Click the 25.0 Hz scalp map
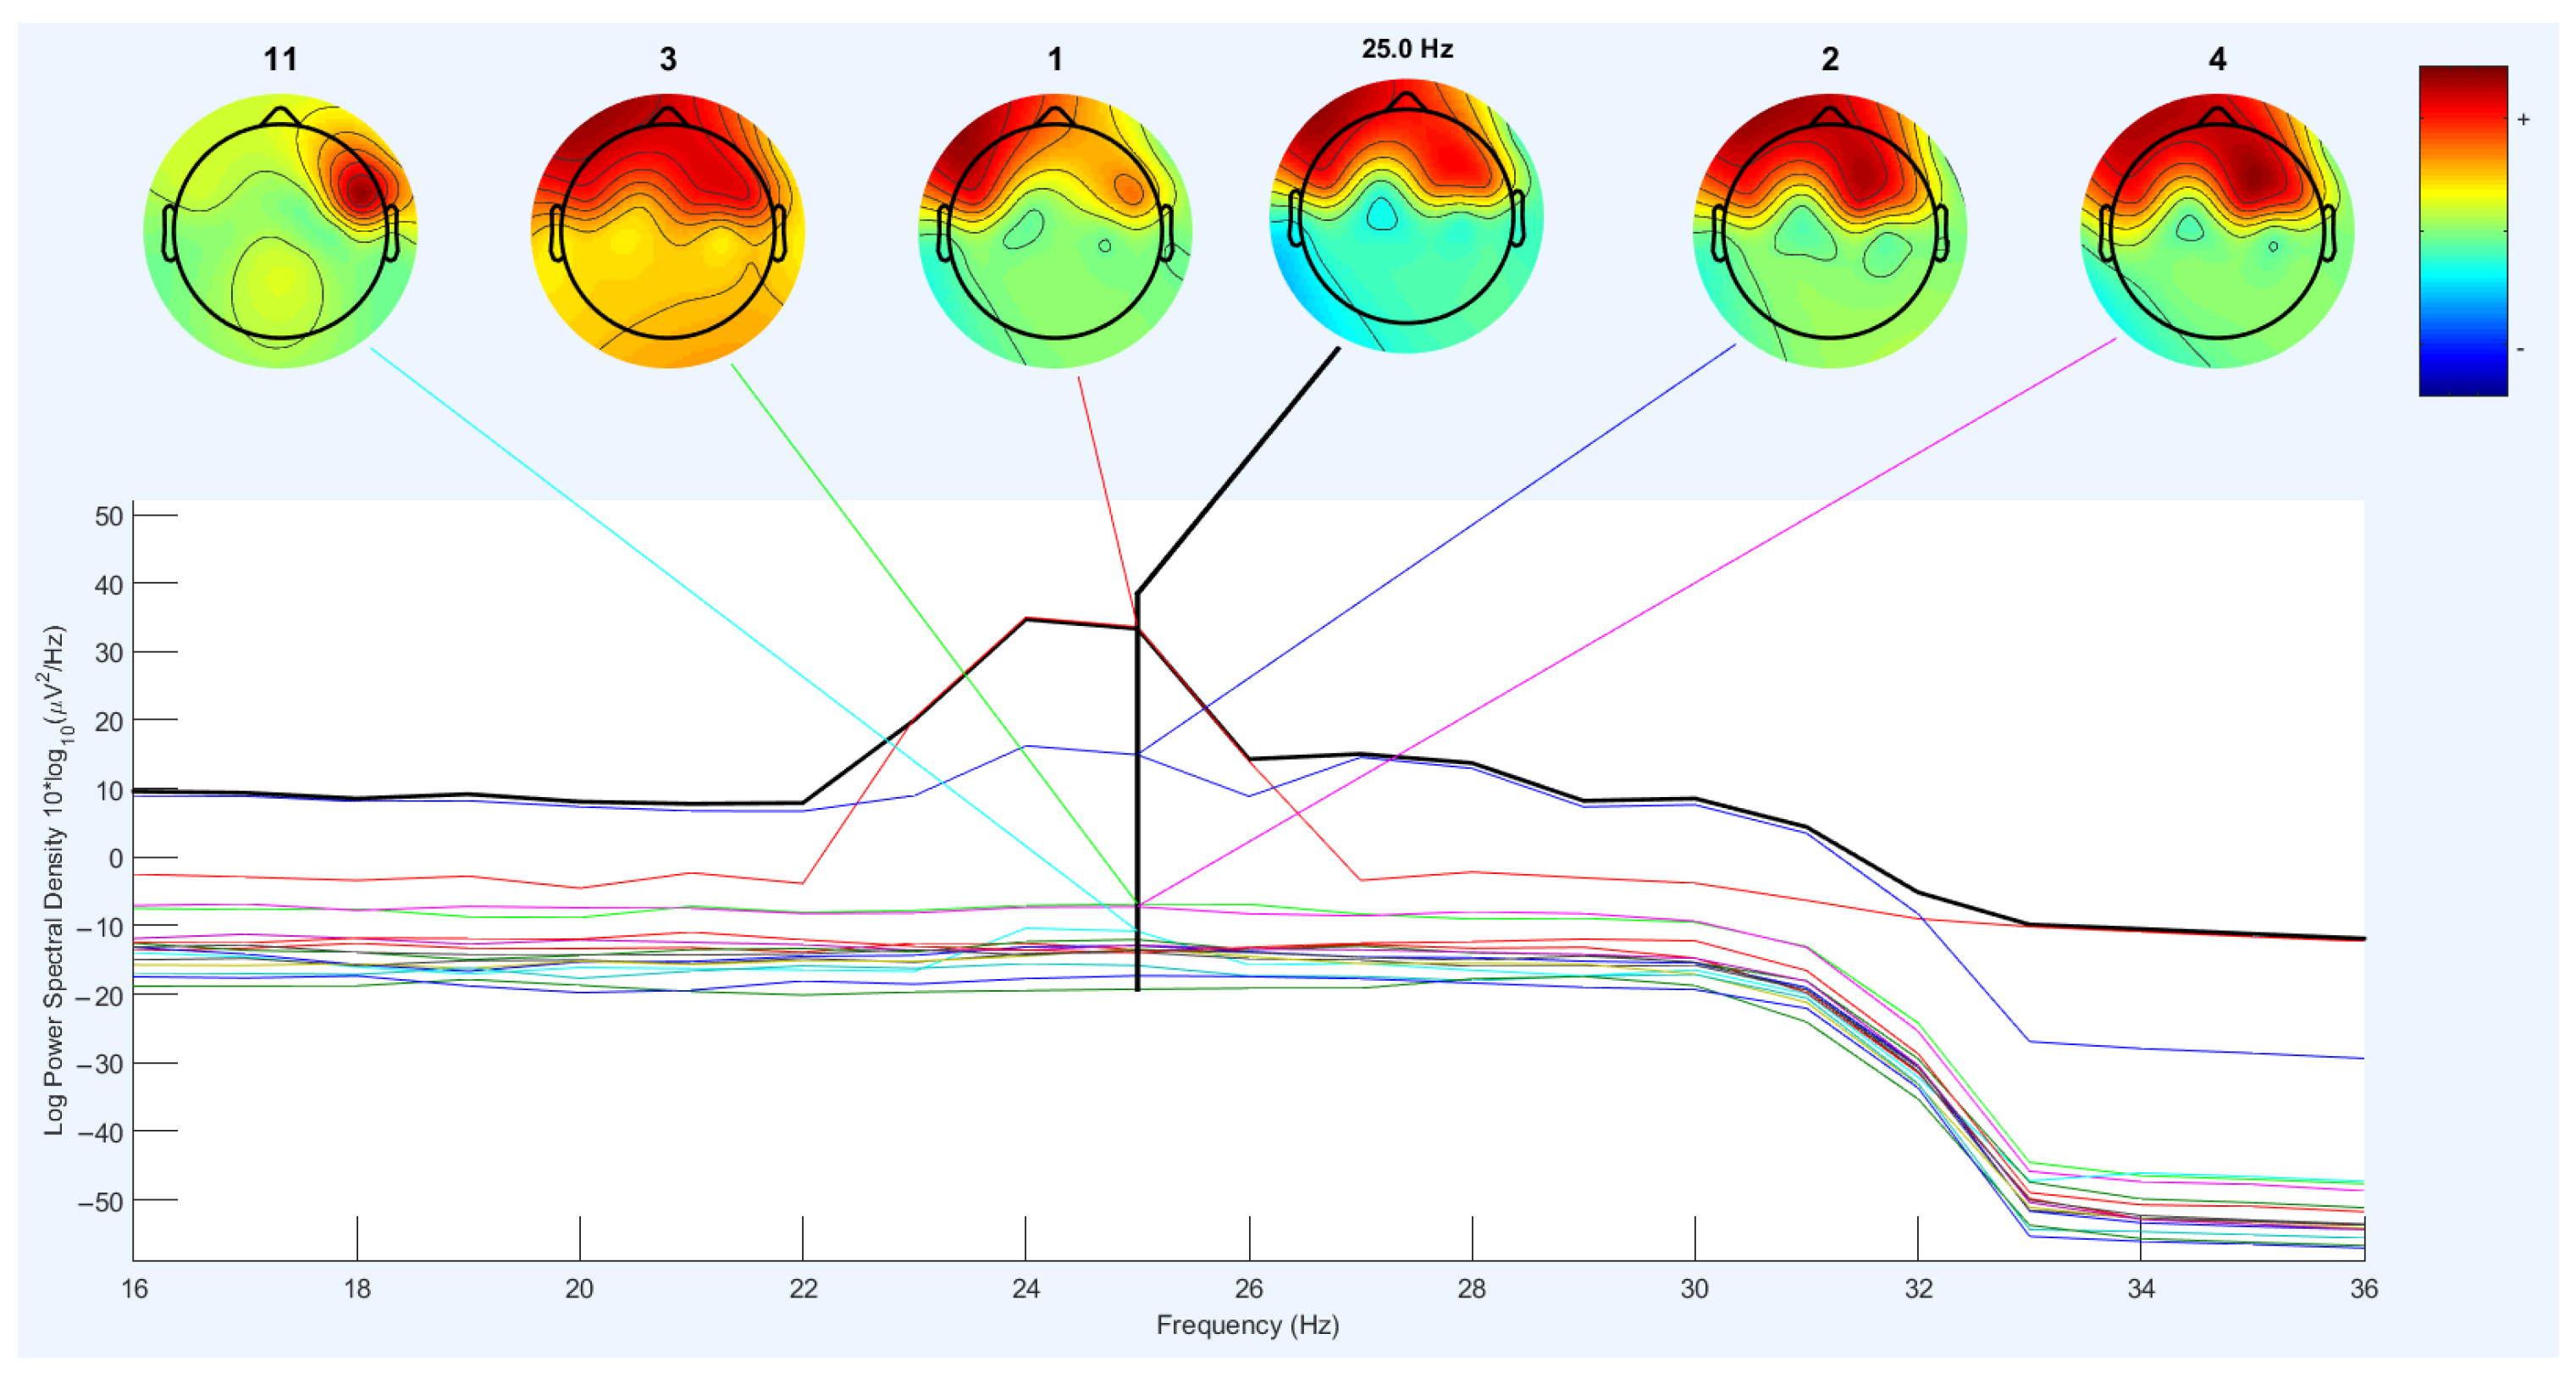Viewport: 2576px width, 1378px height. point(1406,217)
